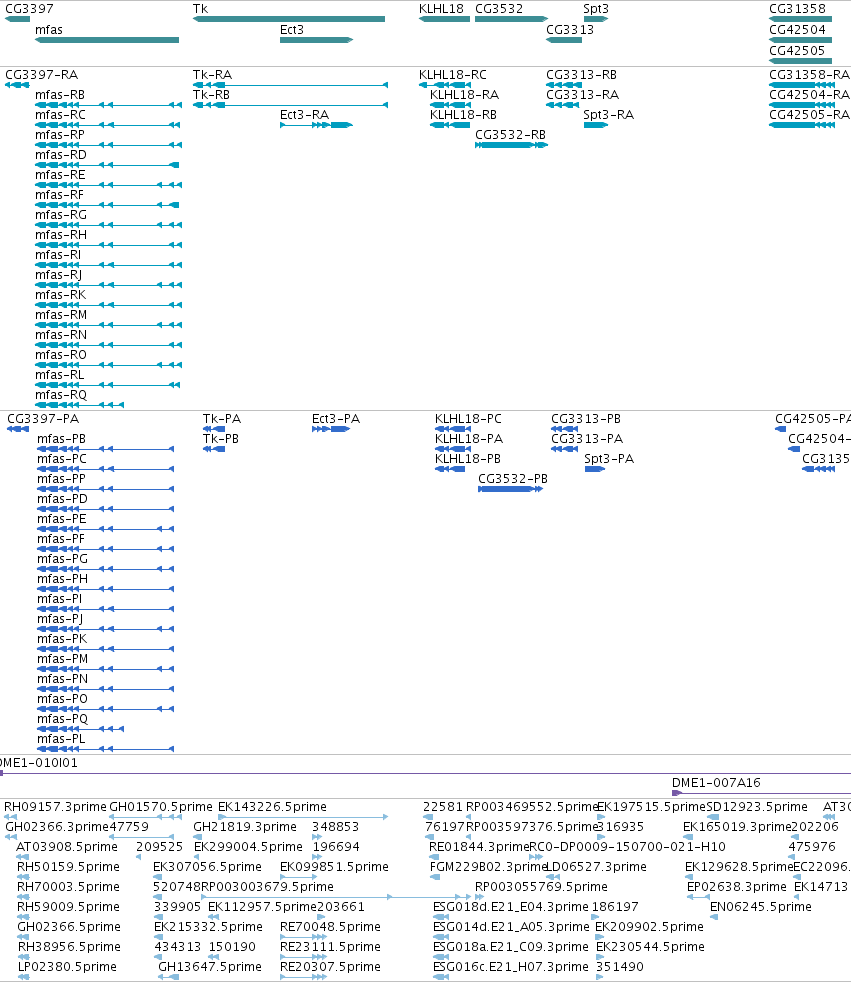Select the mfas-RK transcript
The image size is (851, 982).
tap(108, 306)
